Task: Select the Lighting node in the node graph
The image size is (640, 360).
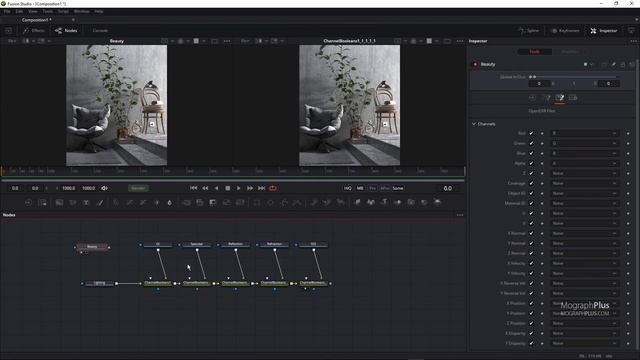Action: (99, 283)
